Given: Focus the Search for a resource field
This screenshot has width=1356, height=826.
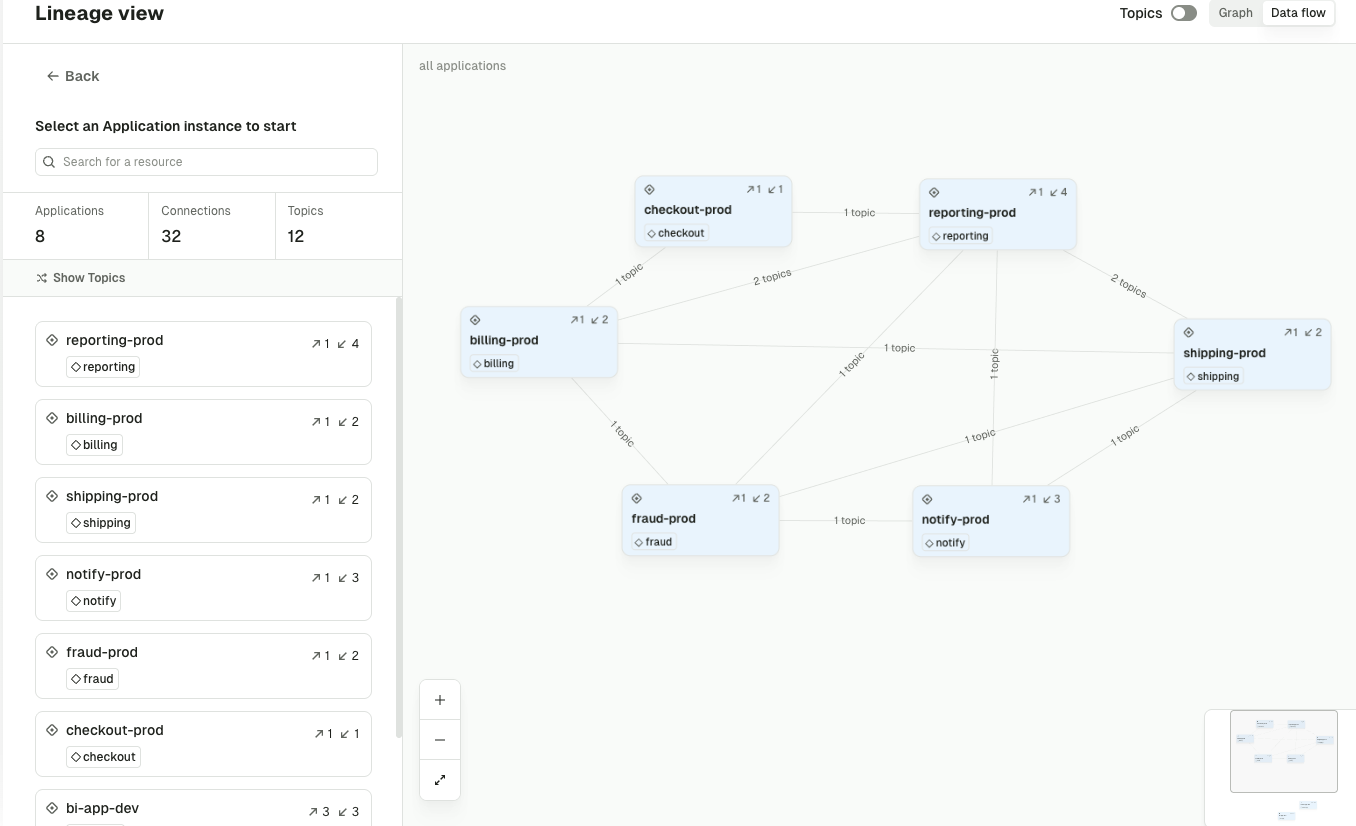Looking at the screenshot, I should pyautogui.click(x=206, y=162).
